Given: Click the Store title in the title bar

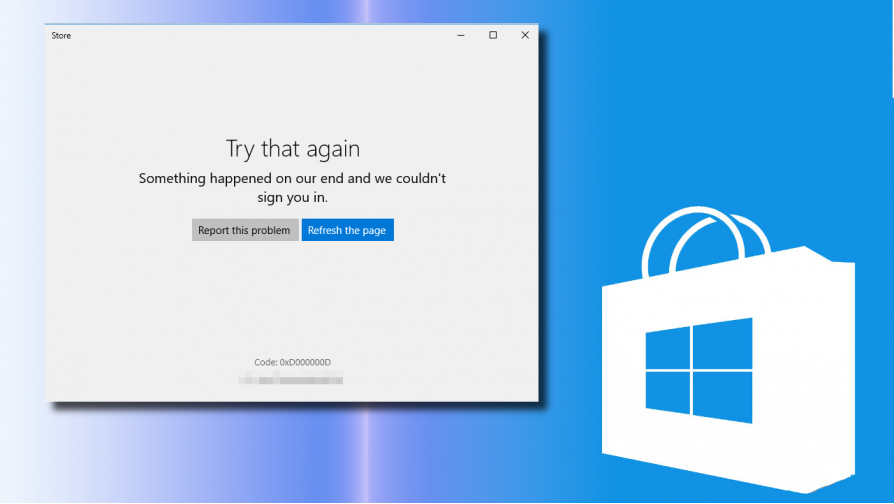Looking at the screenshot, I should pyautogui.click(x=61, y=35).
